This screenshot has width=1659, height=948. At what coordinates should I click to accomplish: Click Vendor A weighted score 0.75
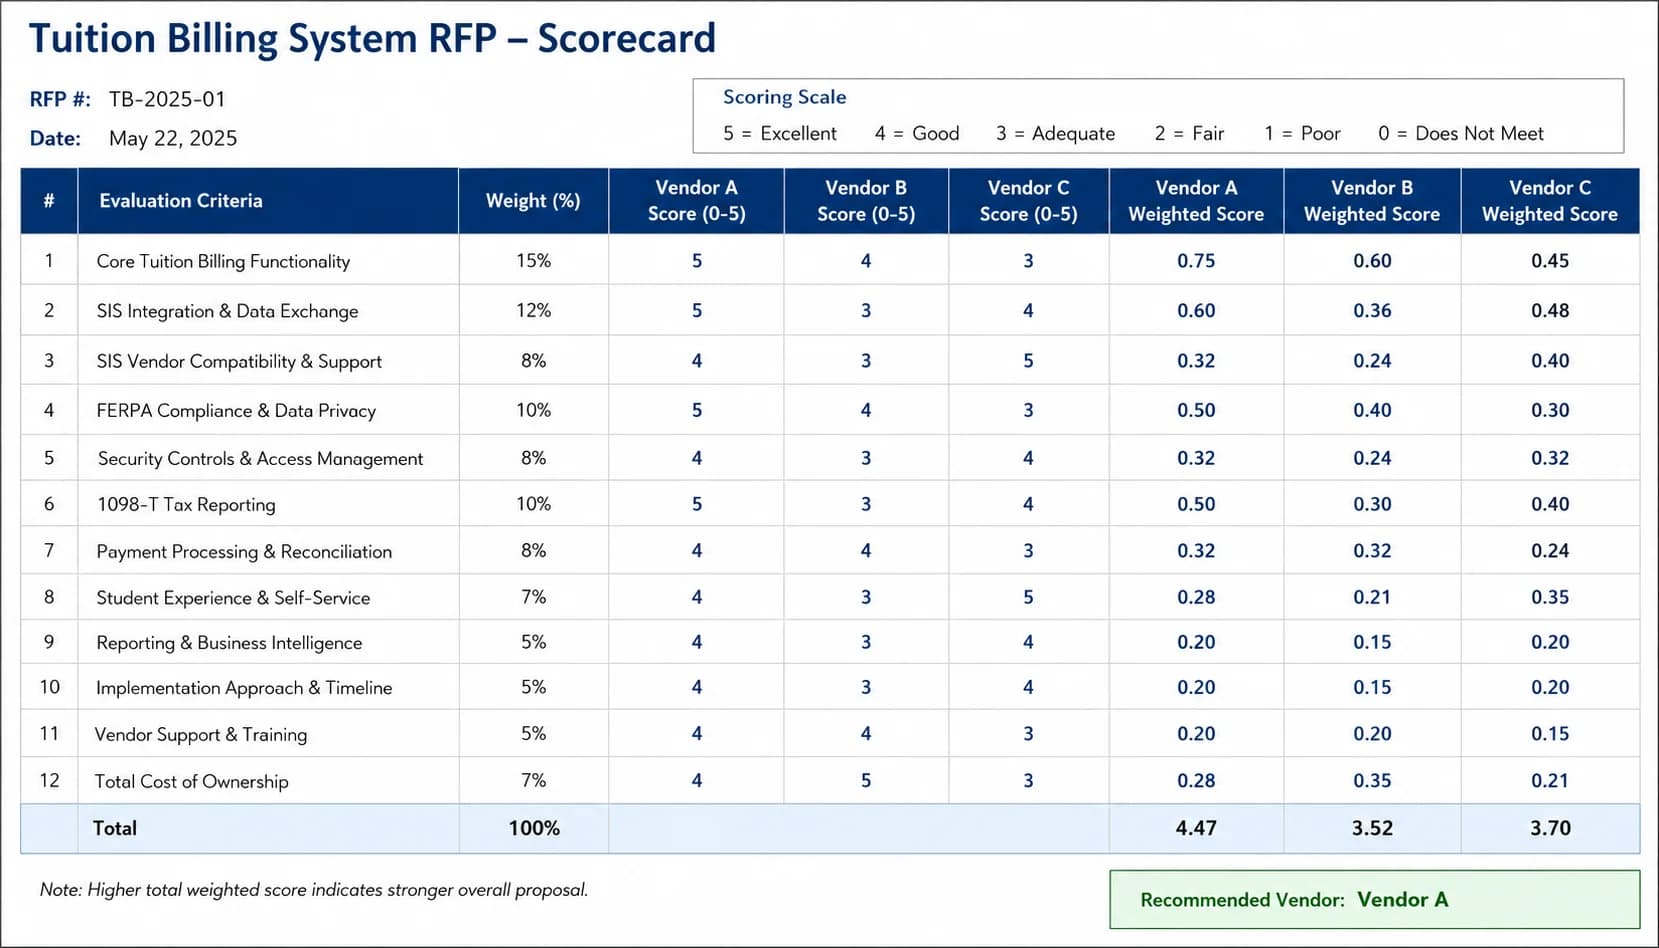(x=1196, y=260)
